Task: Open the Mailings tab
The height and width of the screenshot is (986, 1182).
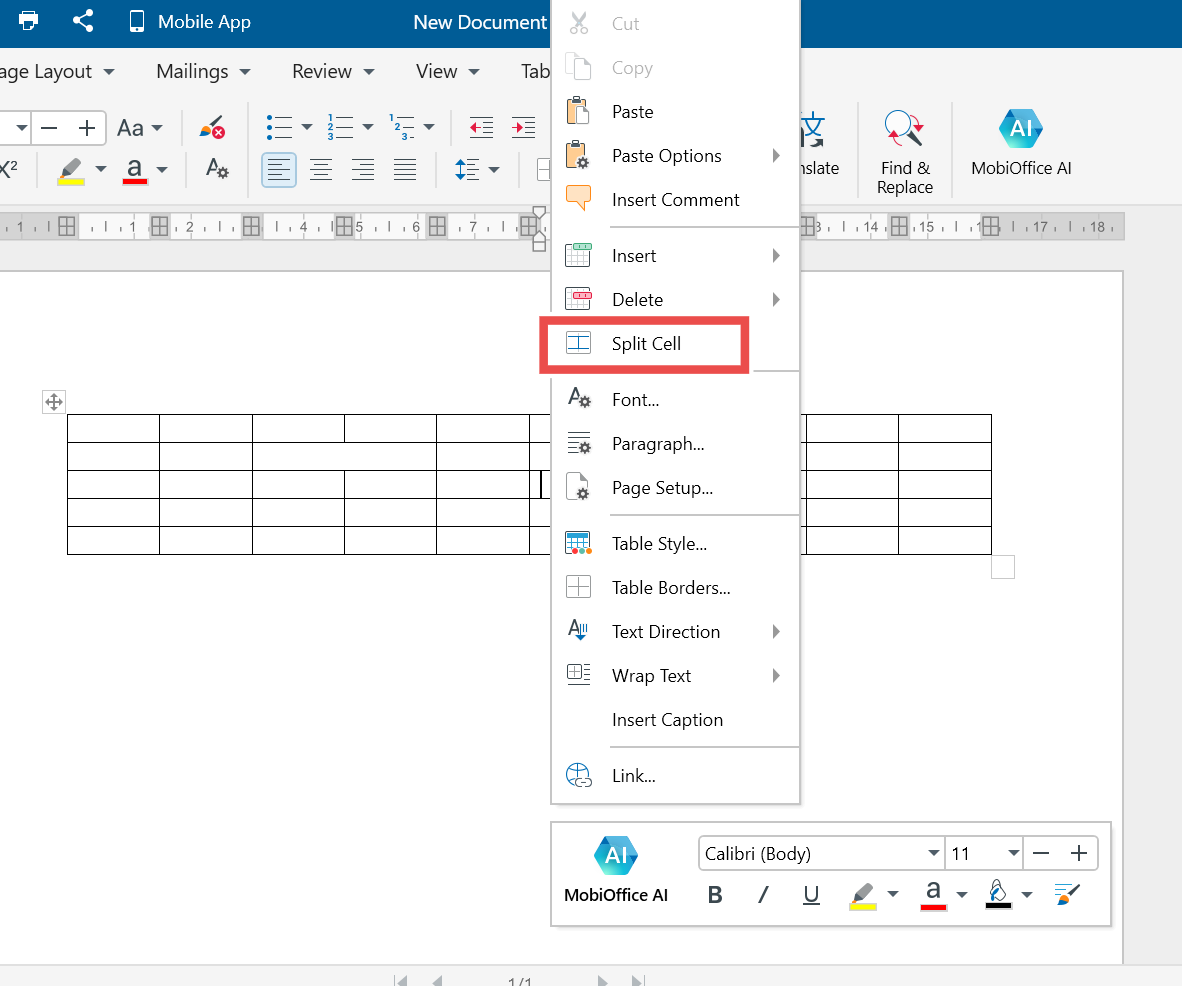Action: 203,72
